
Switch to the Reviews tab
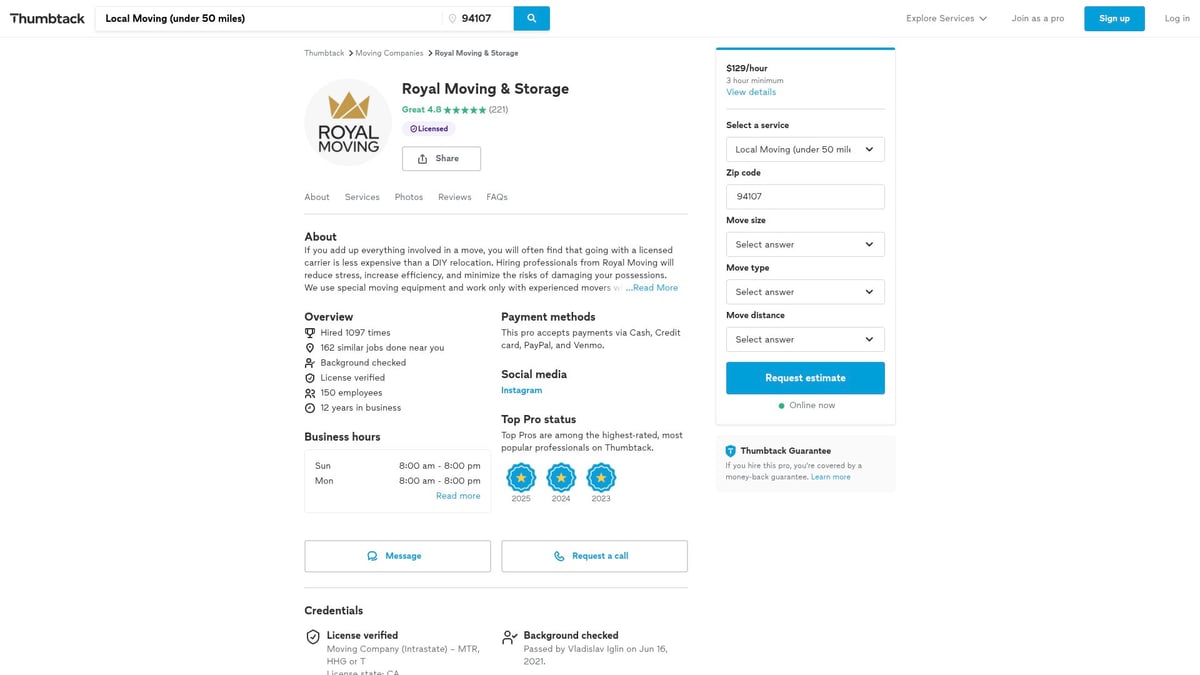(x=454, y=197)
